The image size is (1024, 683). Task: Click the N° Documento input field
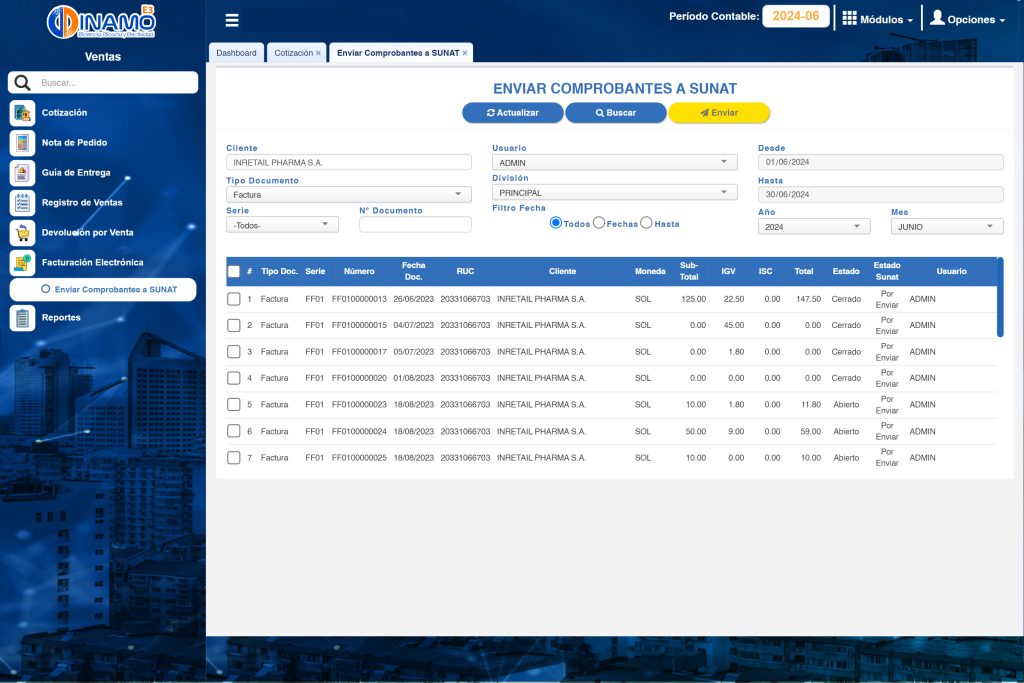[415, 225]
